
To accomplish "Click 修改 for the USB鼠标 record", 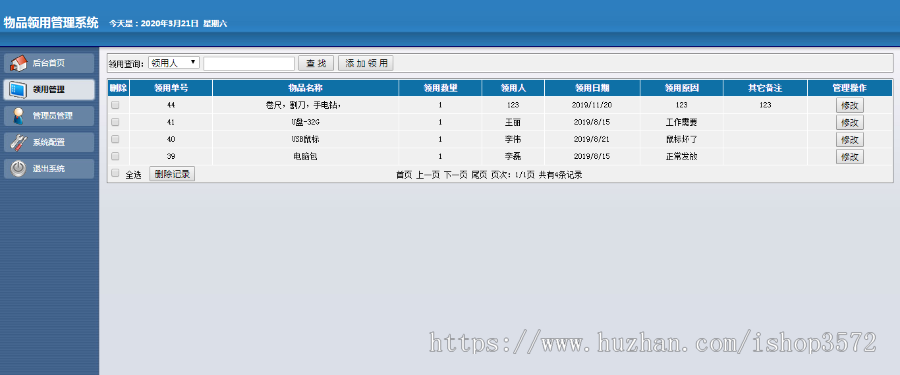I will pos(849,140).
